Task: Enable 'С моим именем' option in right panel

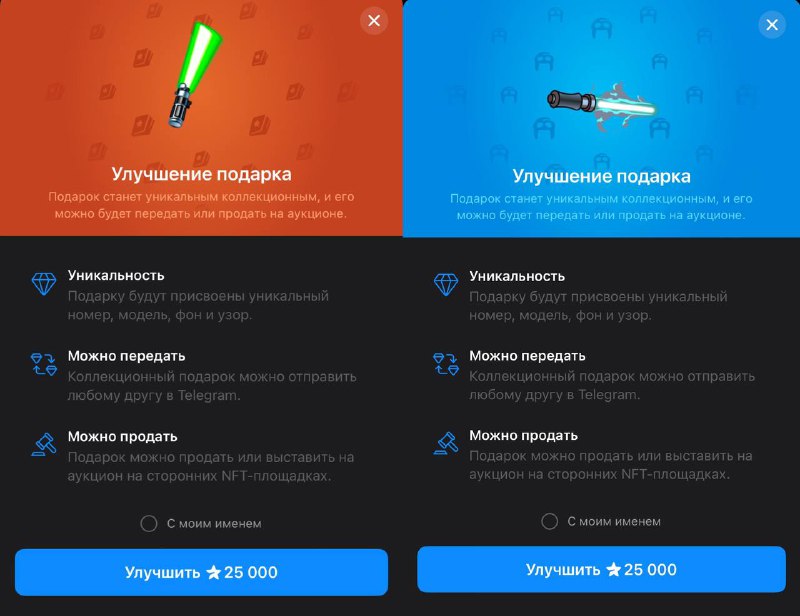Action: [549, 522]
